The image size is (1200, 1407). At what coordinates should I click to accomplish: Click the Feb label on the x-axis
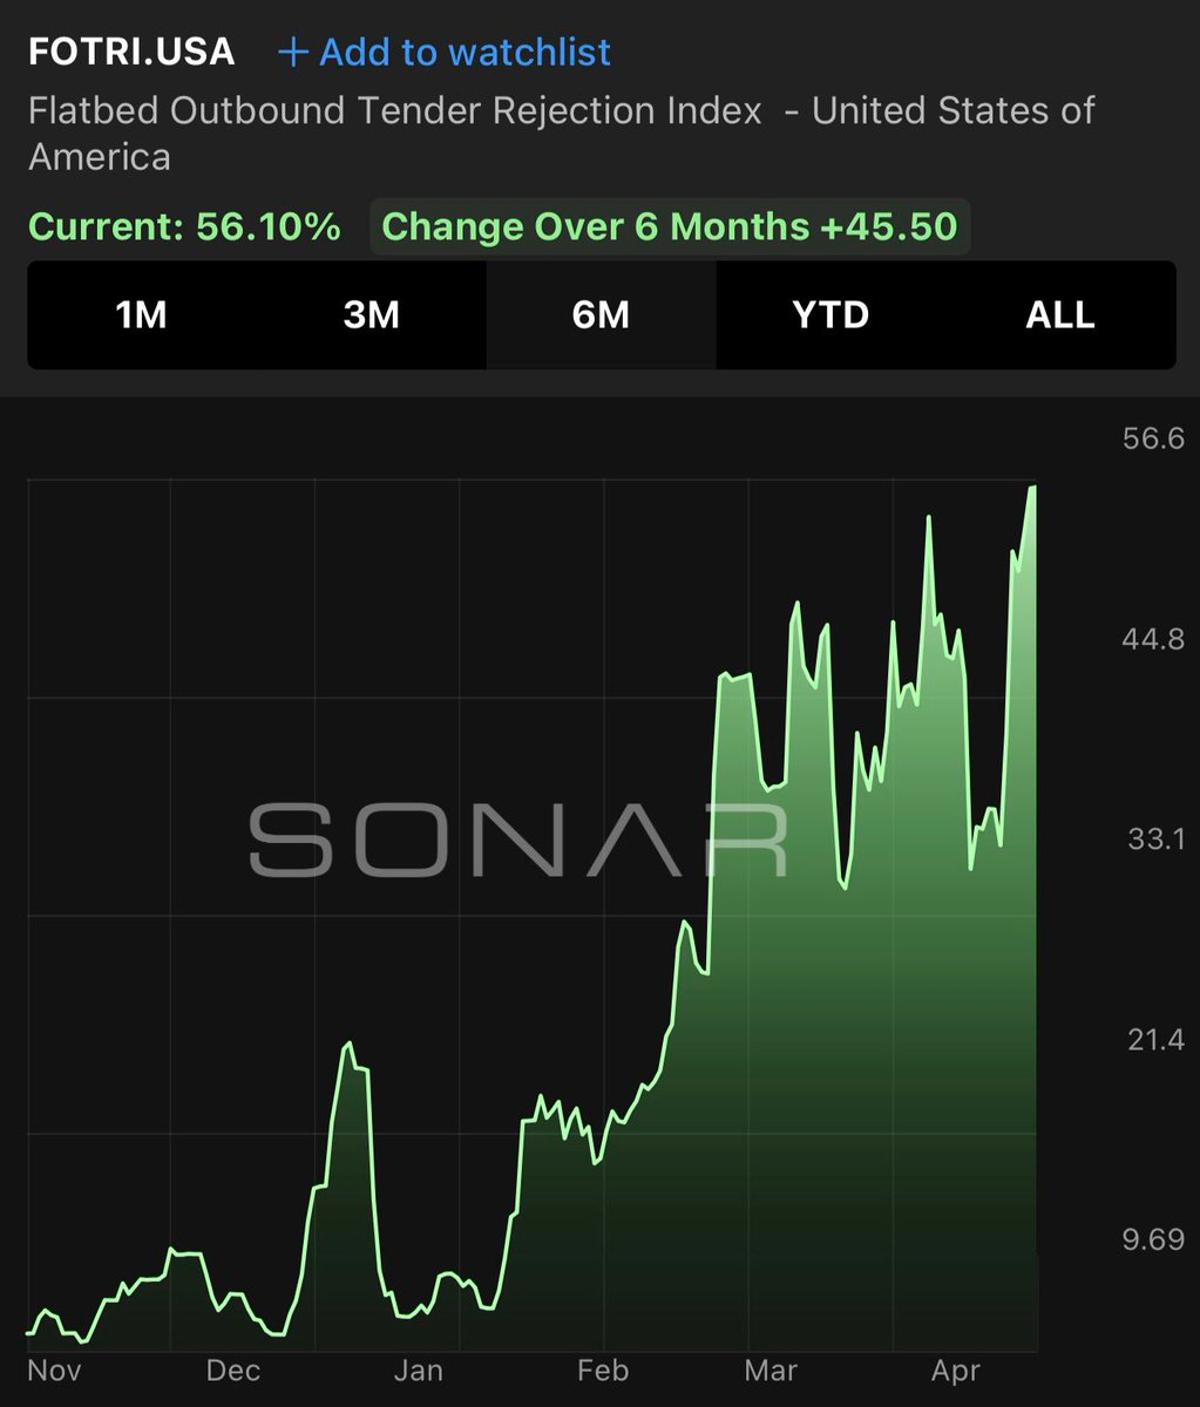[x=602, y=1370]
